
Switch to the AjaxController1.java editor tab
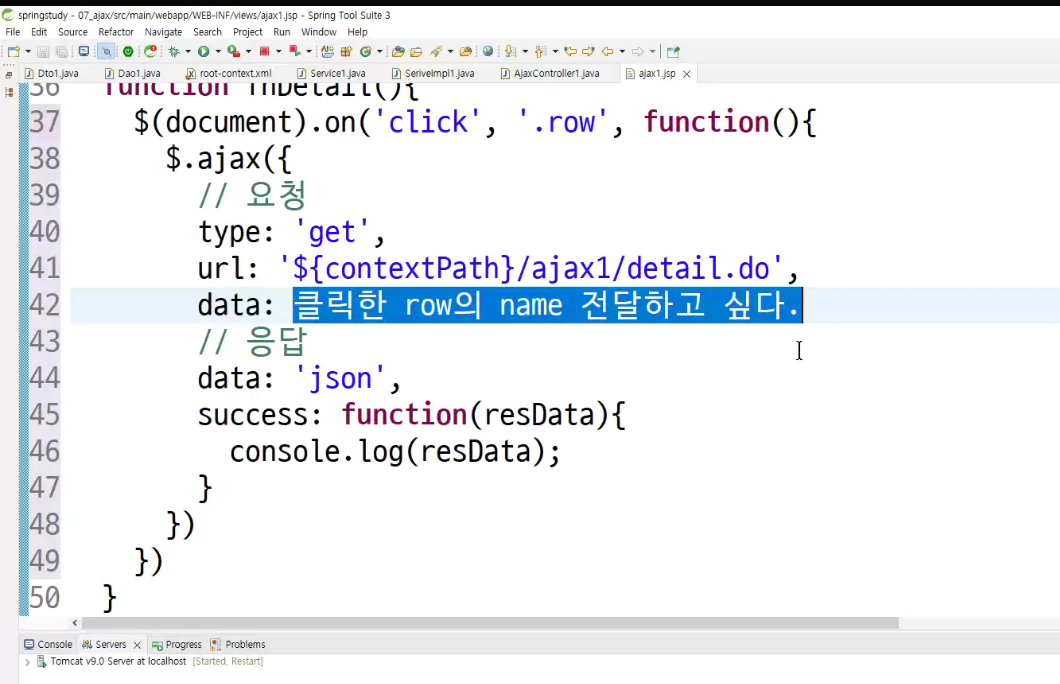(550, 73)
